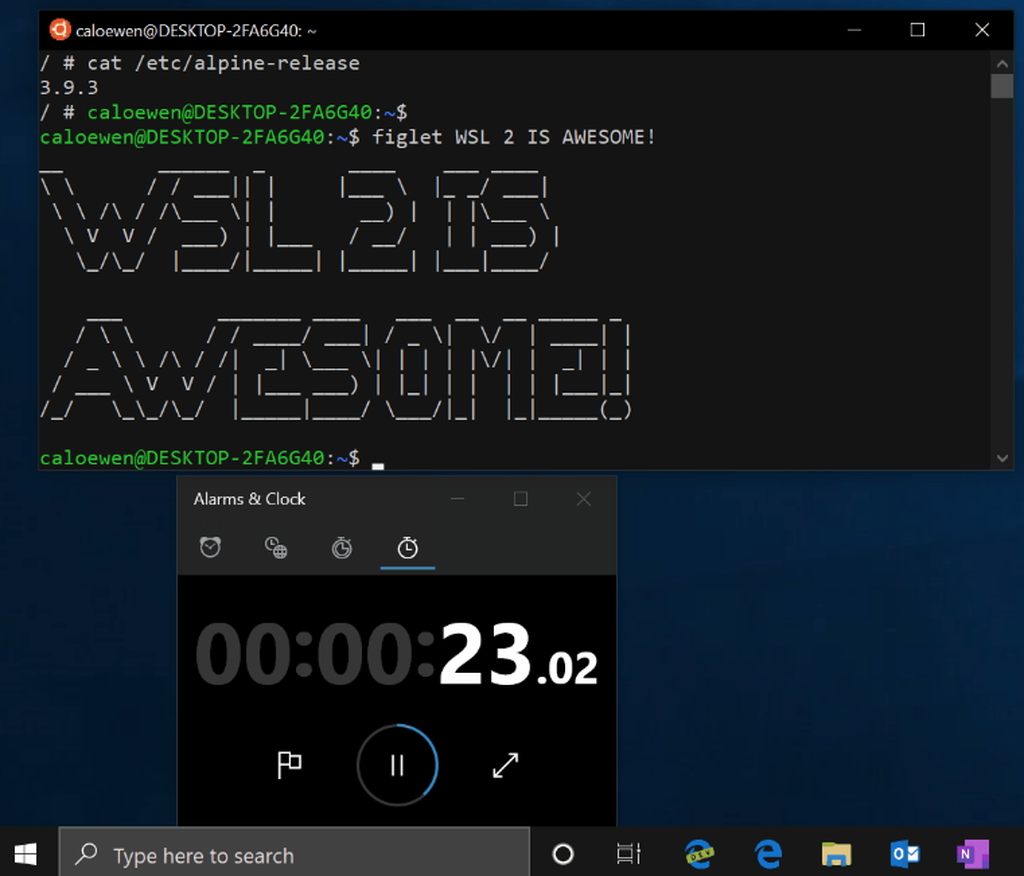The width and height of the screenshot is (1024, 876).
Task: Launch Microsoft Edge Dev from the taskbar
Action: pyautogui.click(x=700, y=854)
